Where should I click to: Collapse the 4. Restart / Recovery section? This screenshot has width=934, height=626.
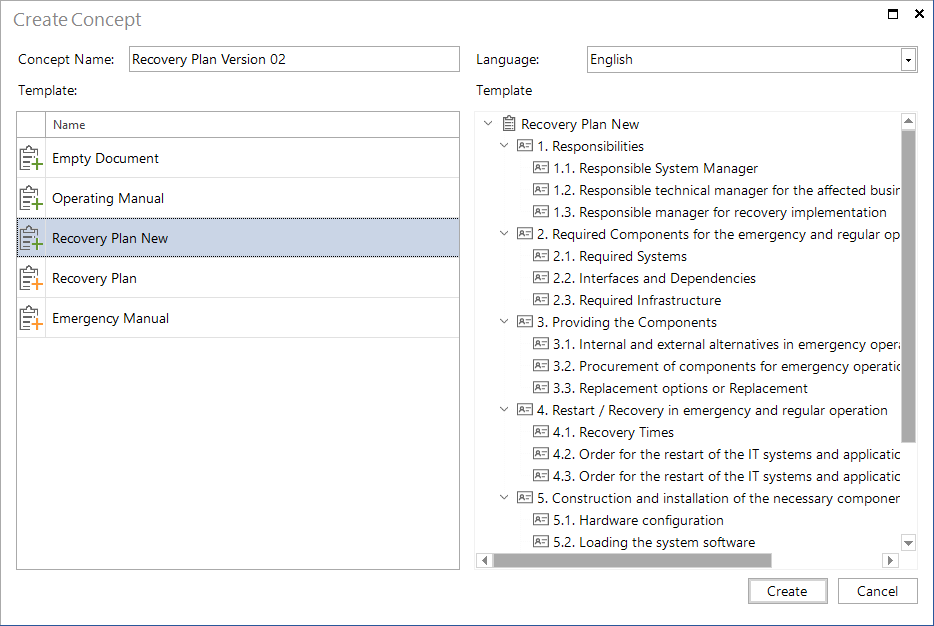[504, 410]
